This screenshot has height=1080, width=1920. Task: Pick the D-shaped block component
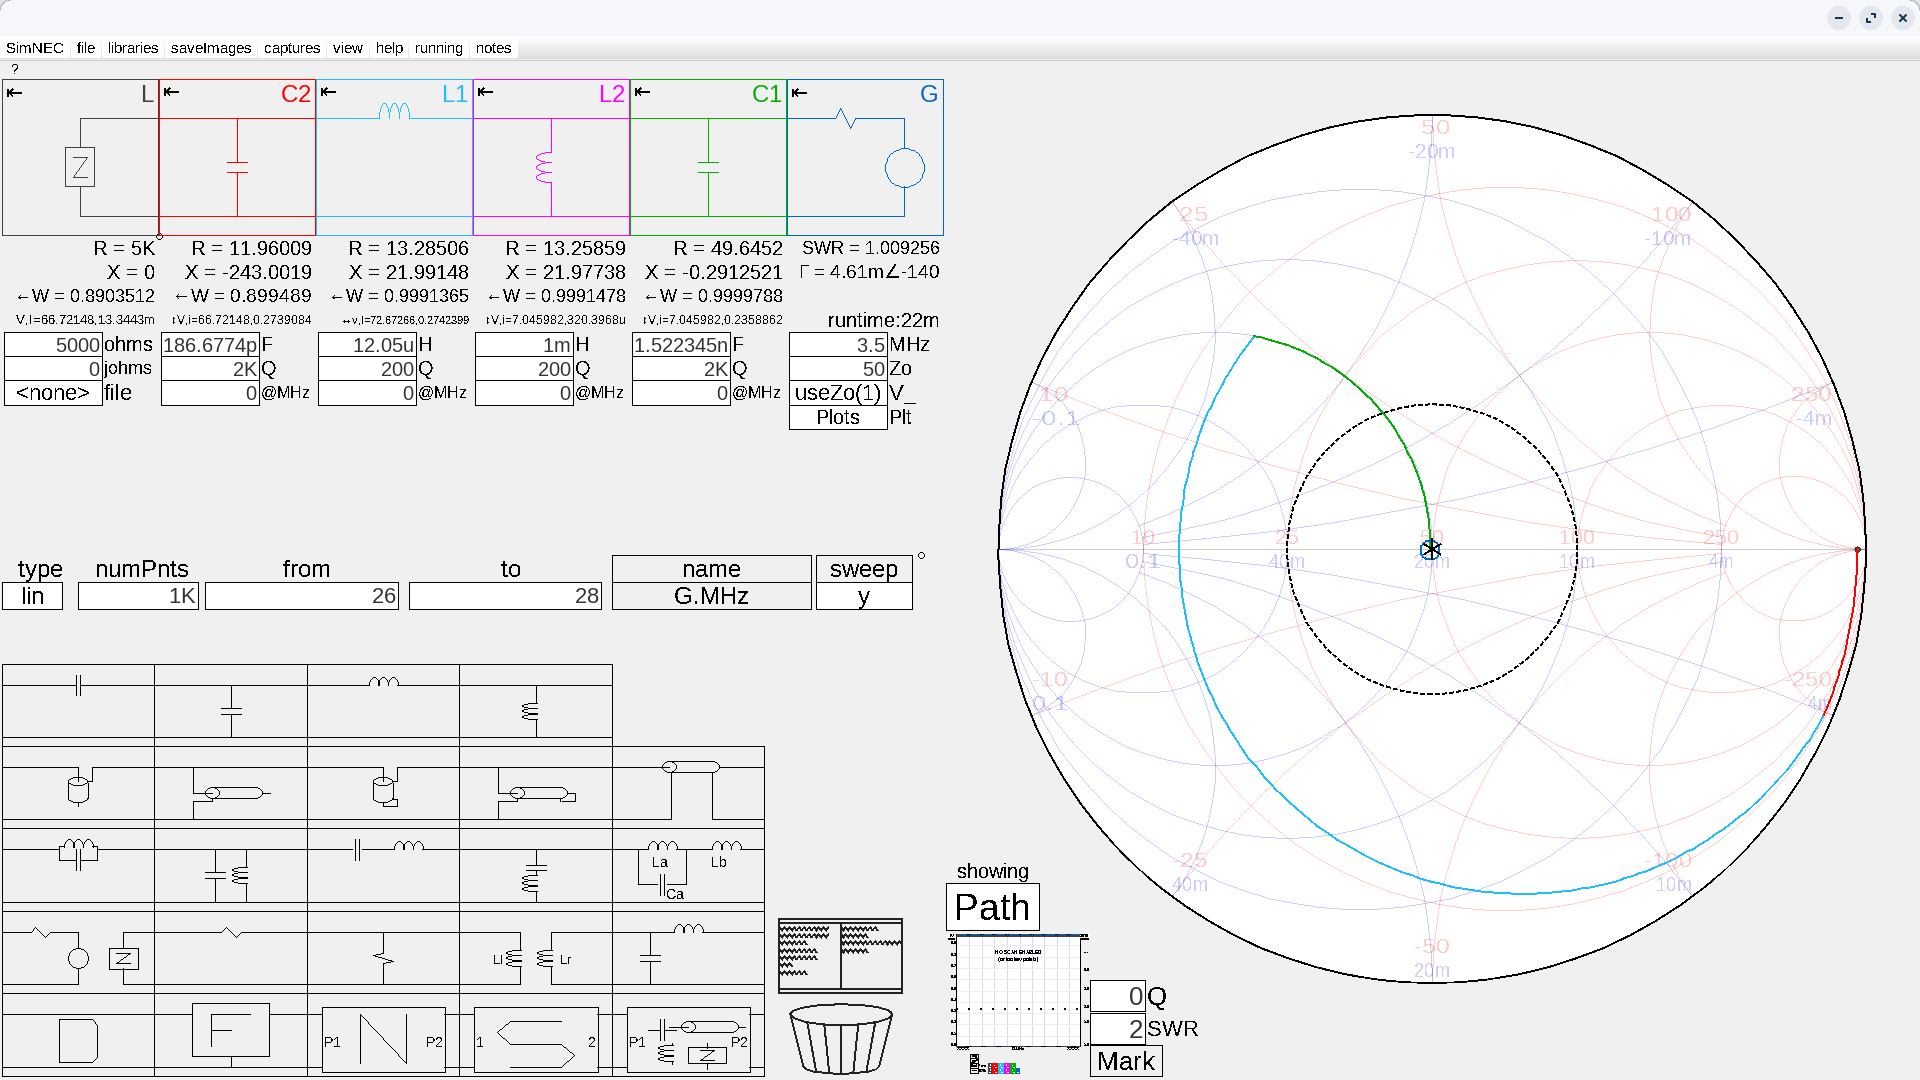(78, 1033)
